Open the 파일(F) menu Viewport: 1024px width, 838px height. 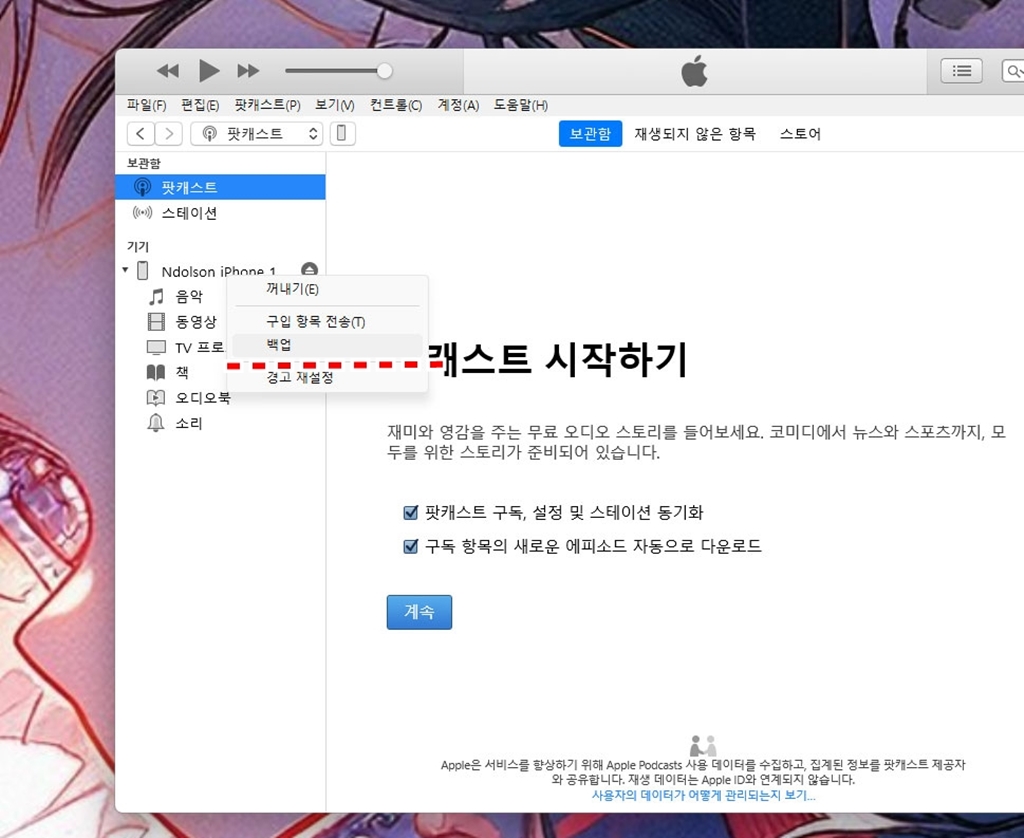(x=146, y=105)
